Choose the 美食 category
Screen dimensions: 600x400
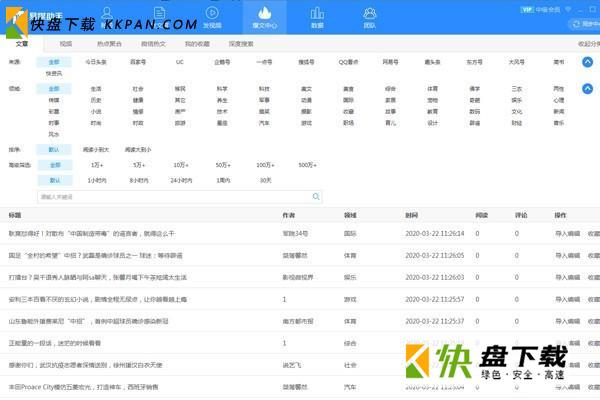pyautogui.click(x=348, y=89)
